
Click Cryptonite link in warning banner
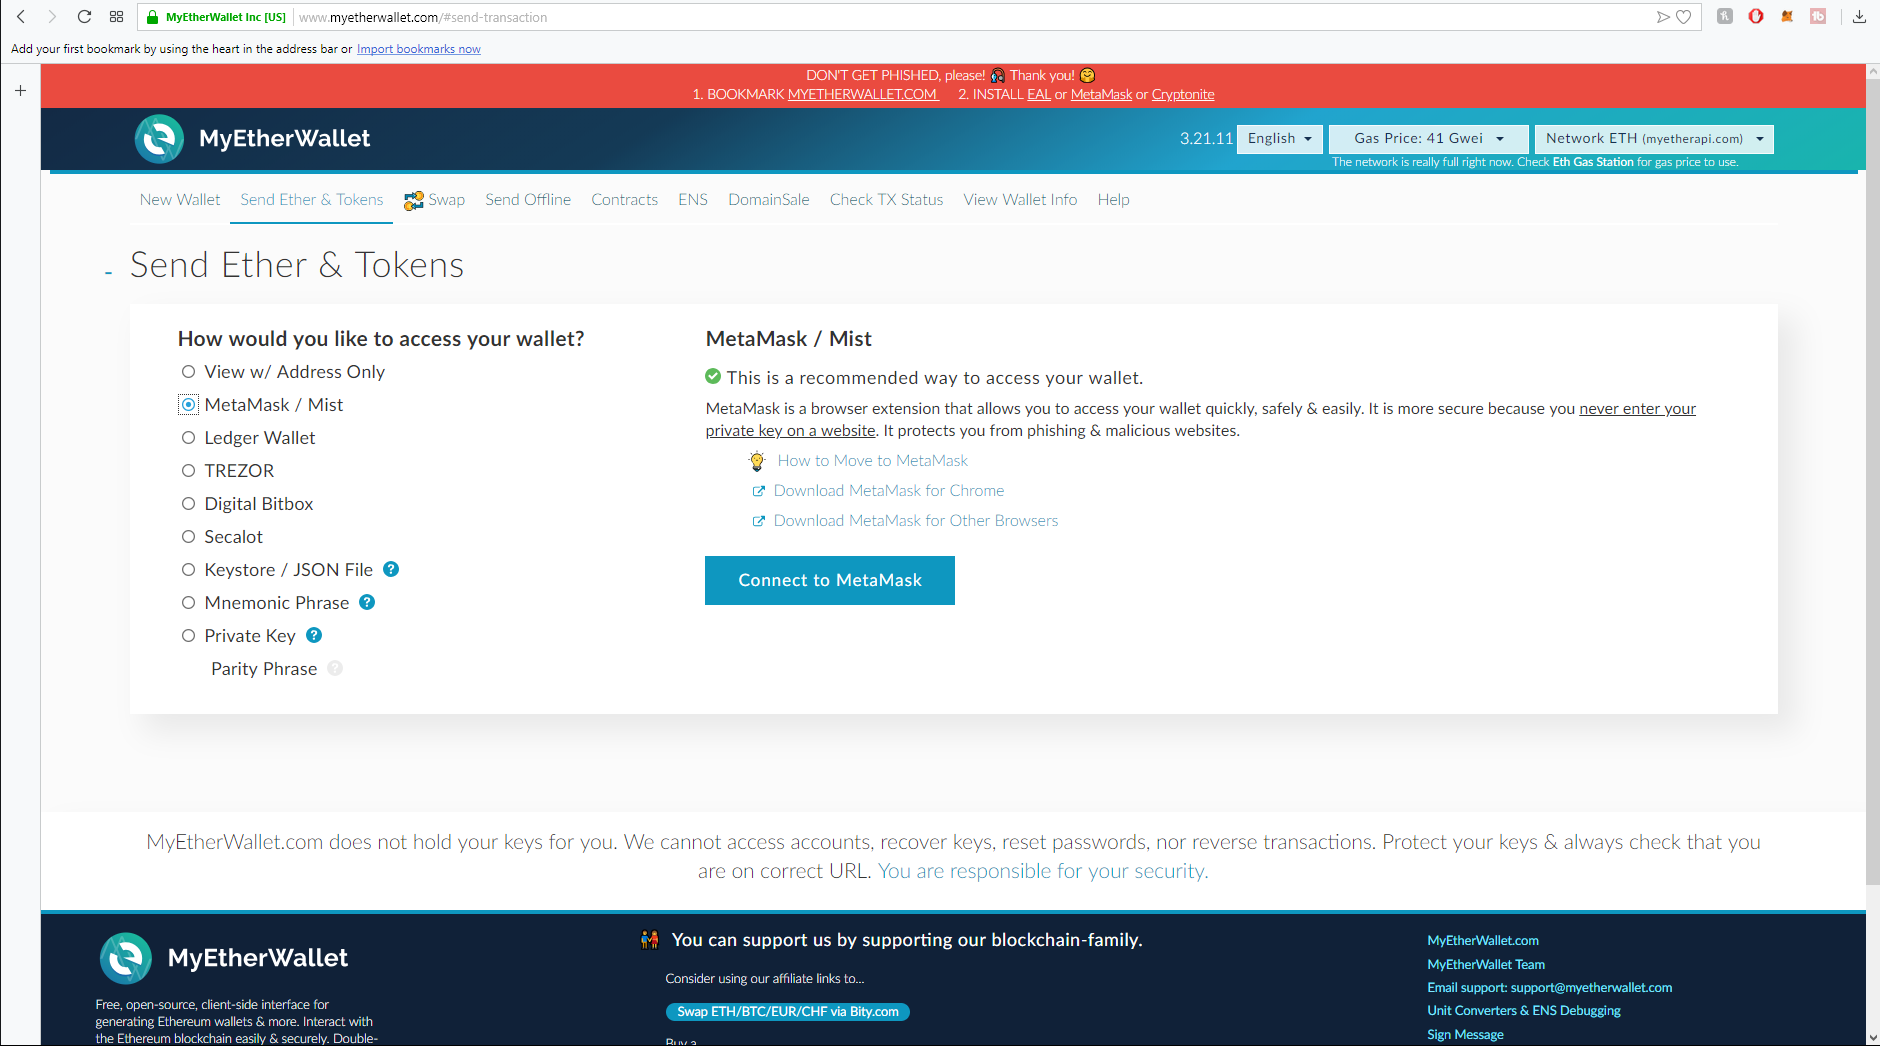pos(1183,94)
